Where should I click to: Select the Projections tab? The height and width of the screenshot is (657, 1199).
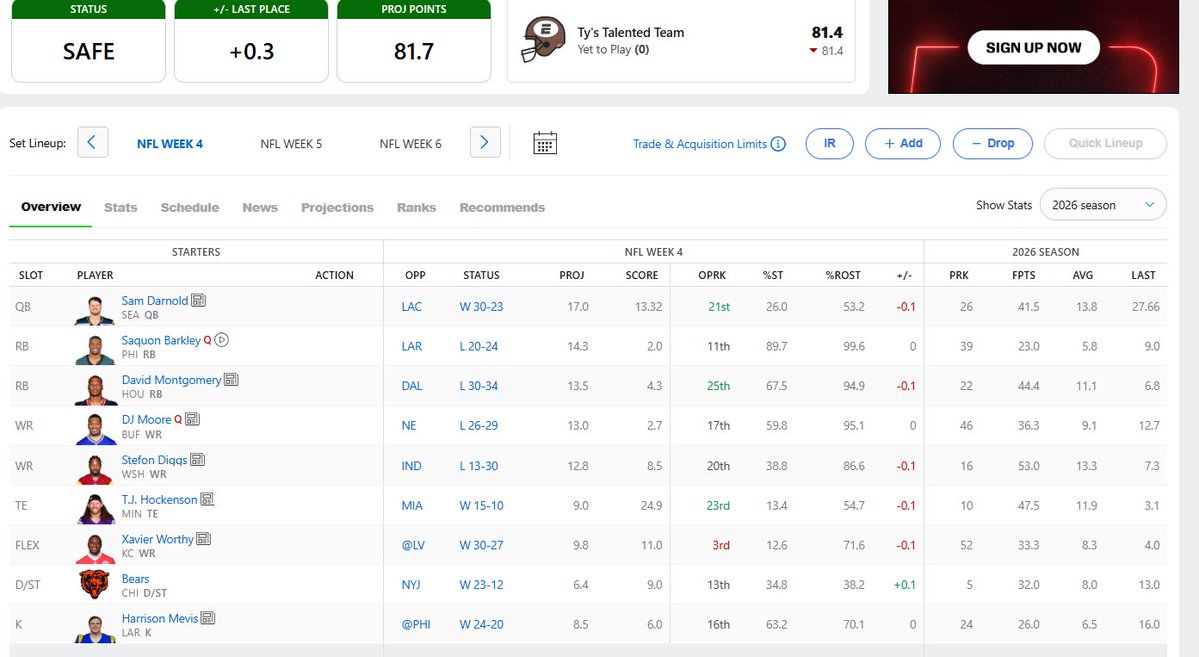click(x=337, y=207)
